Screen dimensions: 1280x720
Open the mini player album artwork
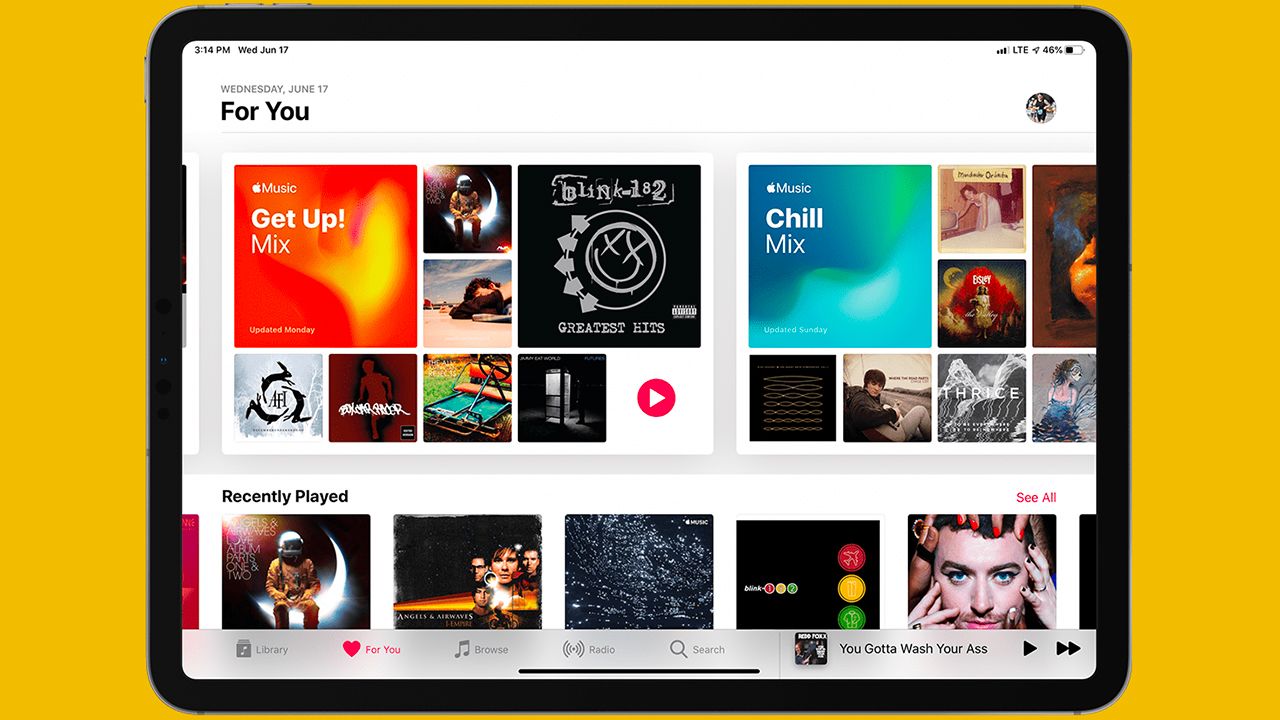[x=811, y=649]
